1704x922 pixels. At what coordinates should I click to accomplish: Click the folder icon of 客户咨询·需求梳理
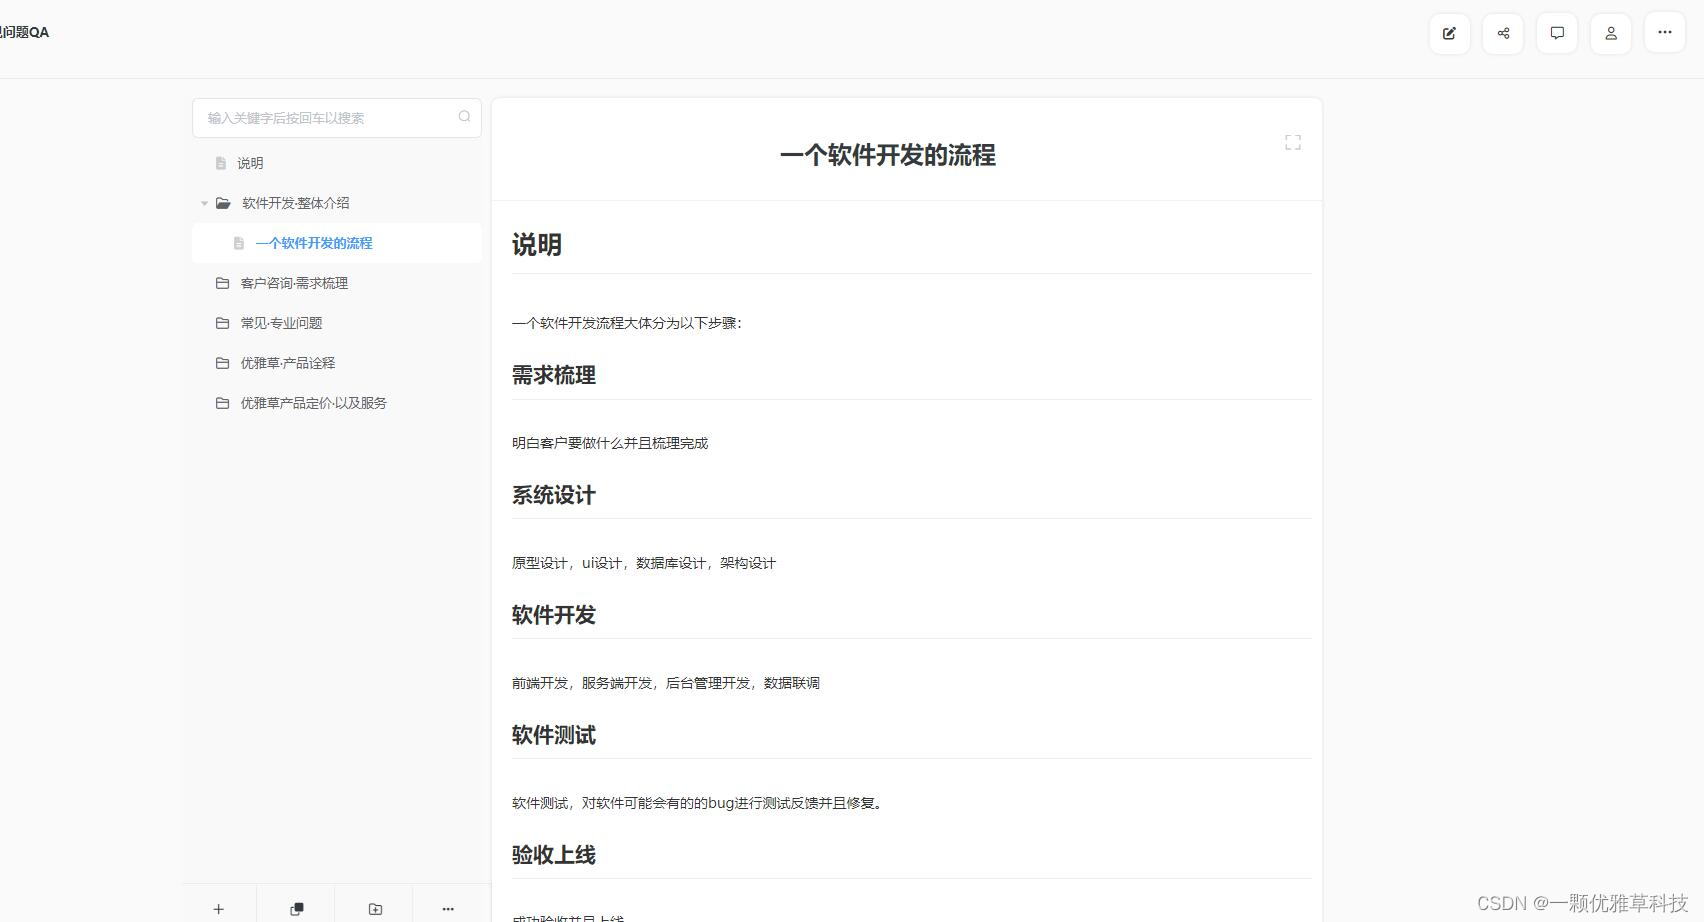[x=222, y=283]
